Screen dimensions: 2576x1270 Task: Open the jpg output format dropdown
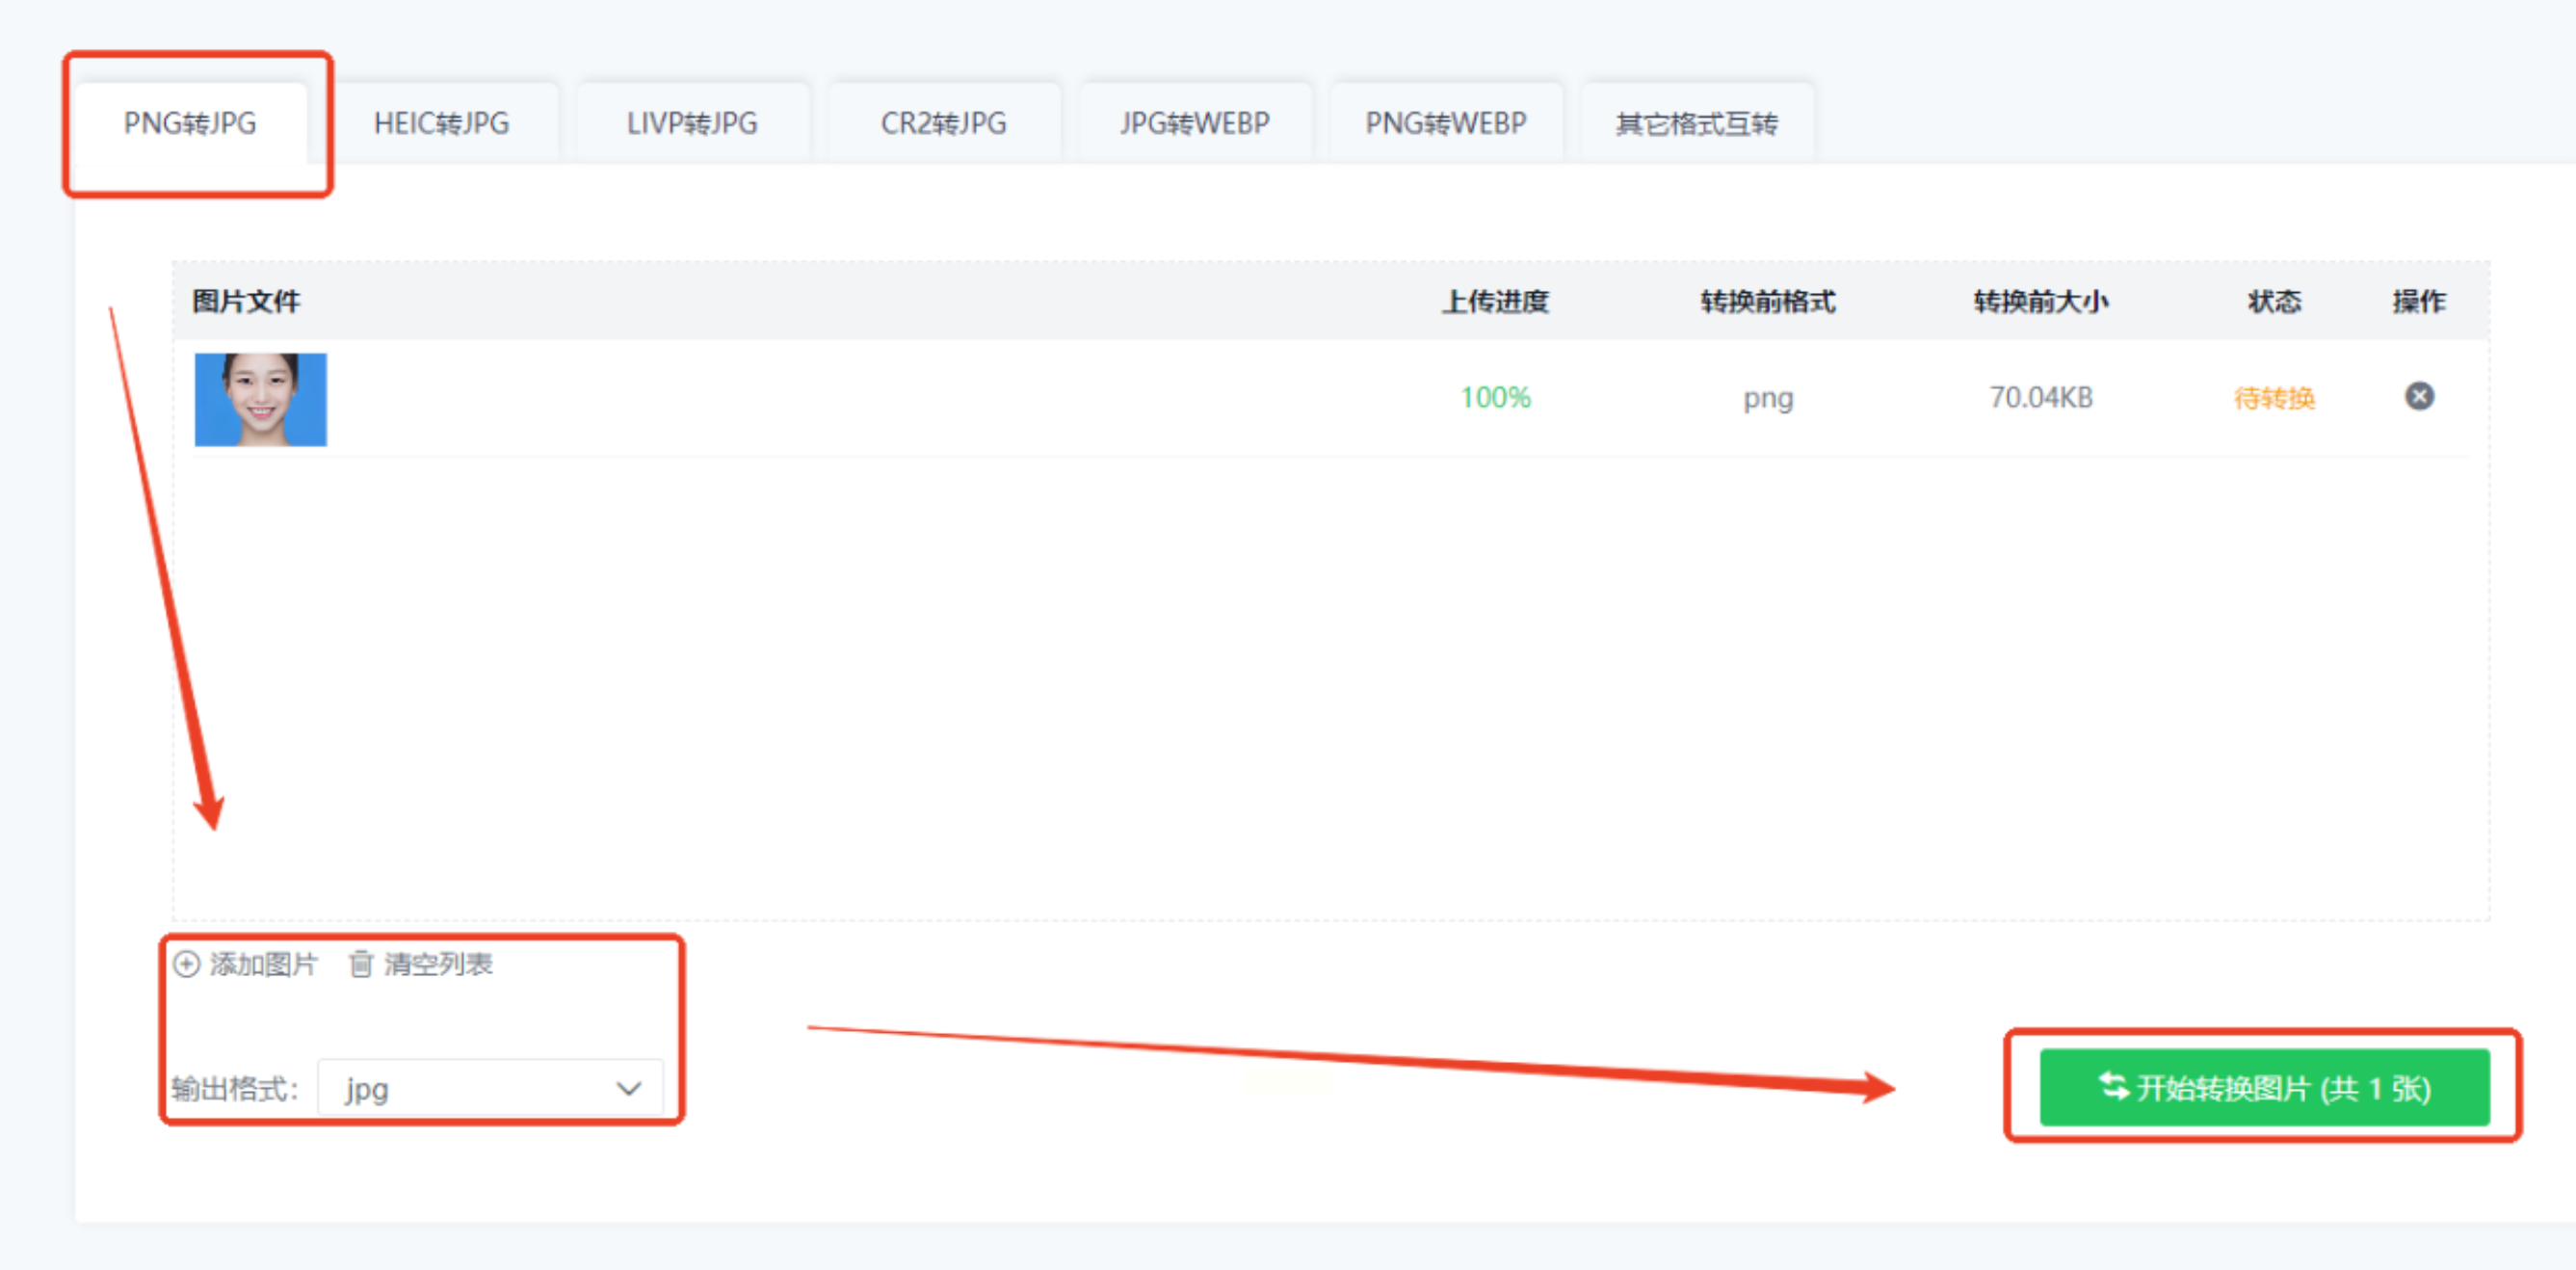pos(490,1088)
